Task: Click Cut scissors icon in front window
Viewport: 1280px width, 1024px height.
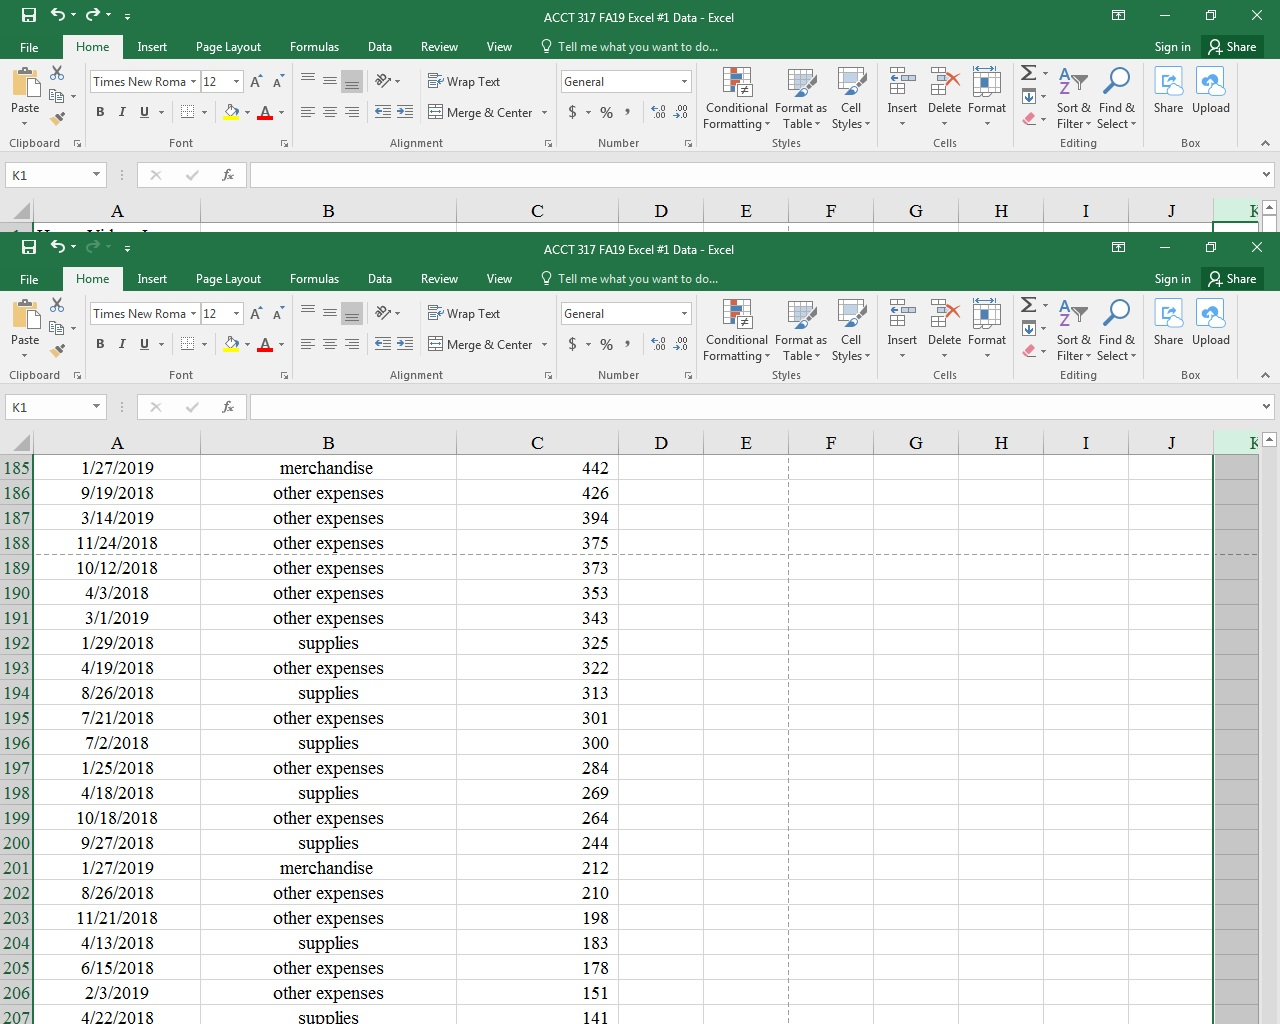Action: coord(57,305)
